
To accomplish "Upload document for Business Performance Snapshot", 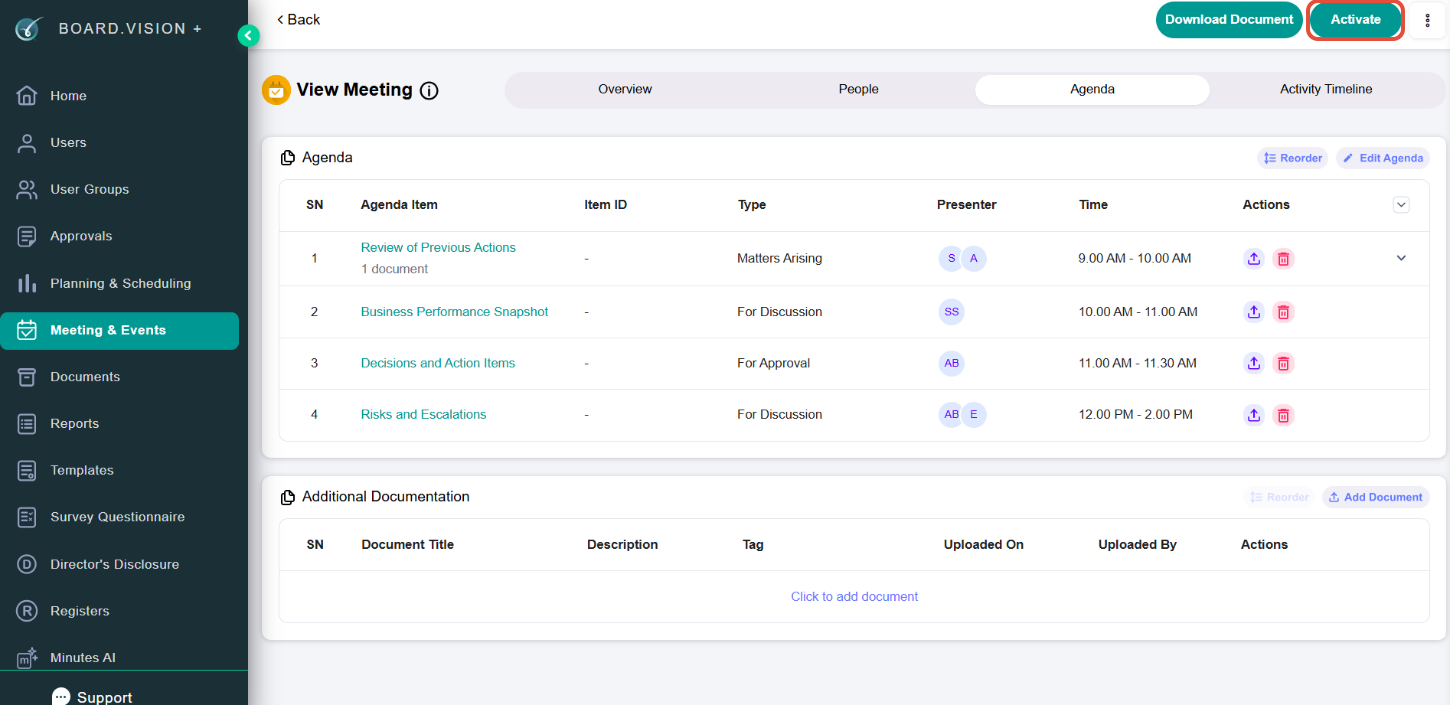I will (x=1254, y=312).
